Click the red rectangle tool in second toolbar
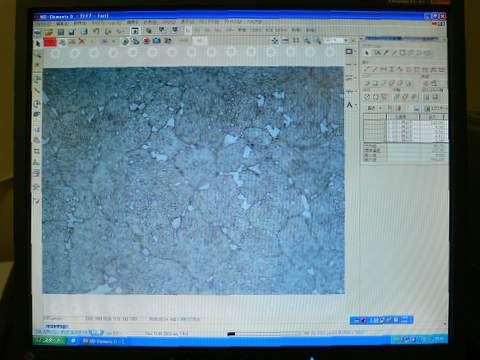Viewport: 480px width, 360px height. point(50,42)
